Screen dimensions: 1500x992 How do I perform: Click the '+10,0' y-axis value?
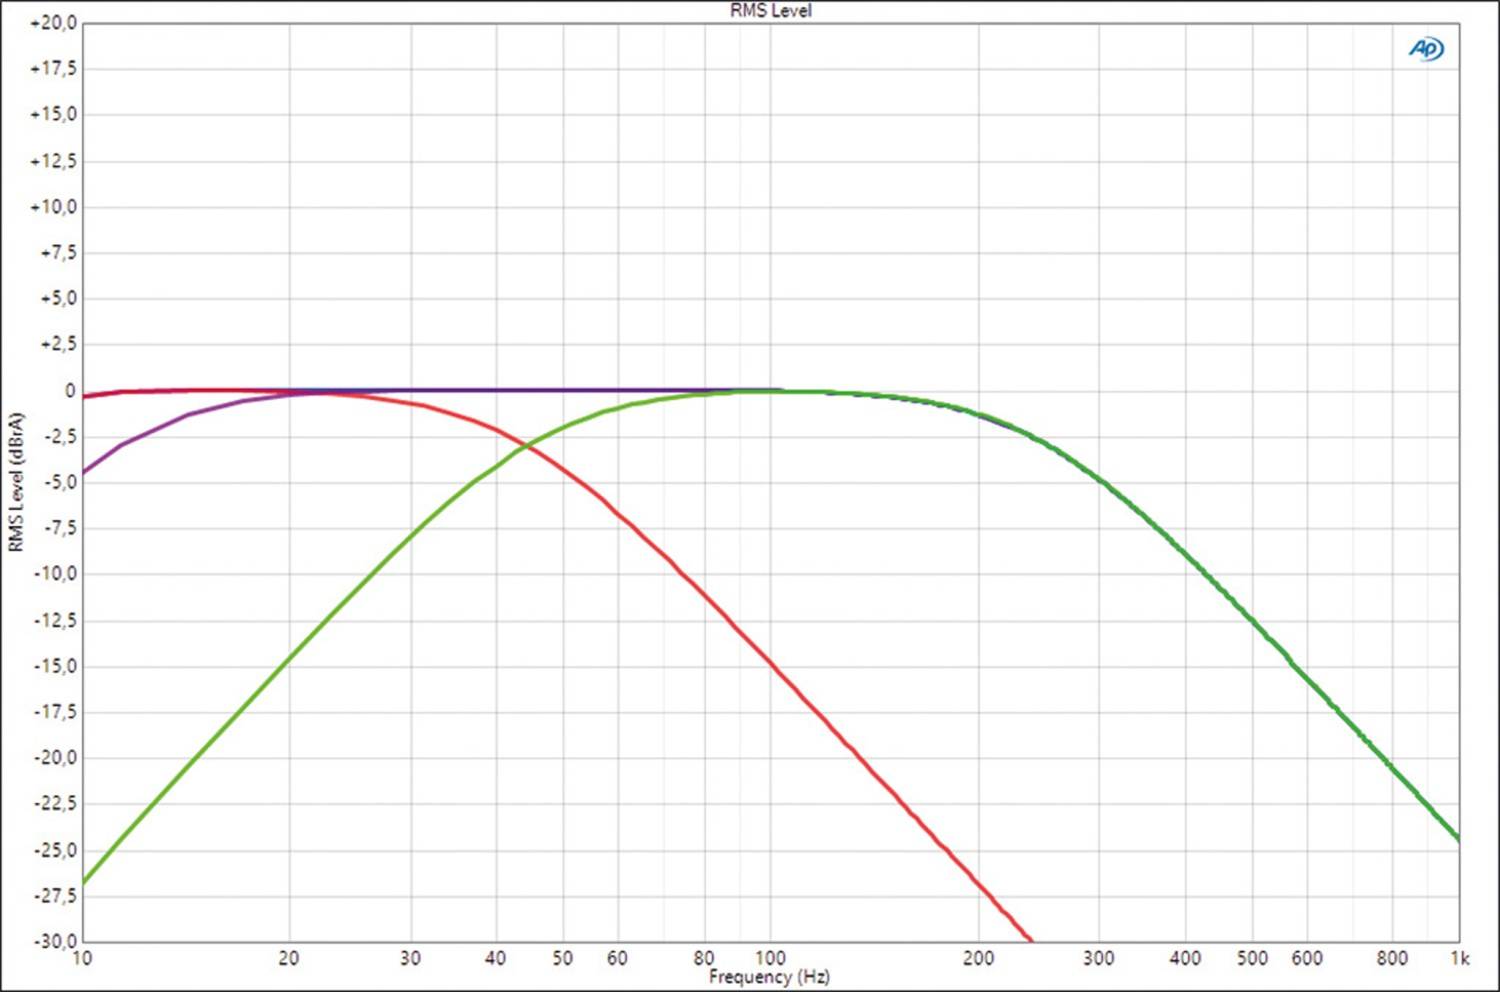(x=53, y=207)
